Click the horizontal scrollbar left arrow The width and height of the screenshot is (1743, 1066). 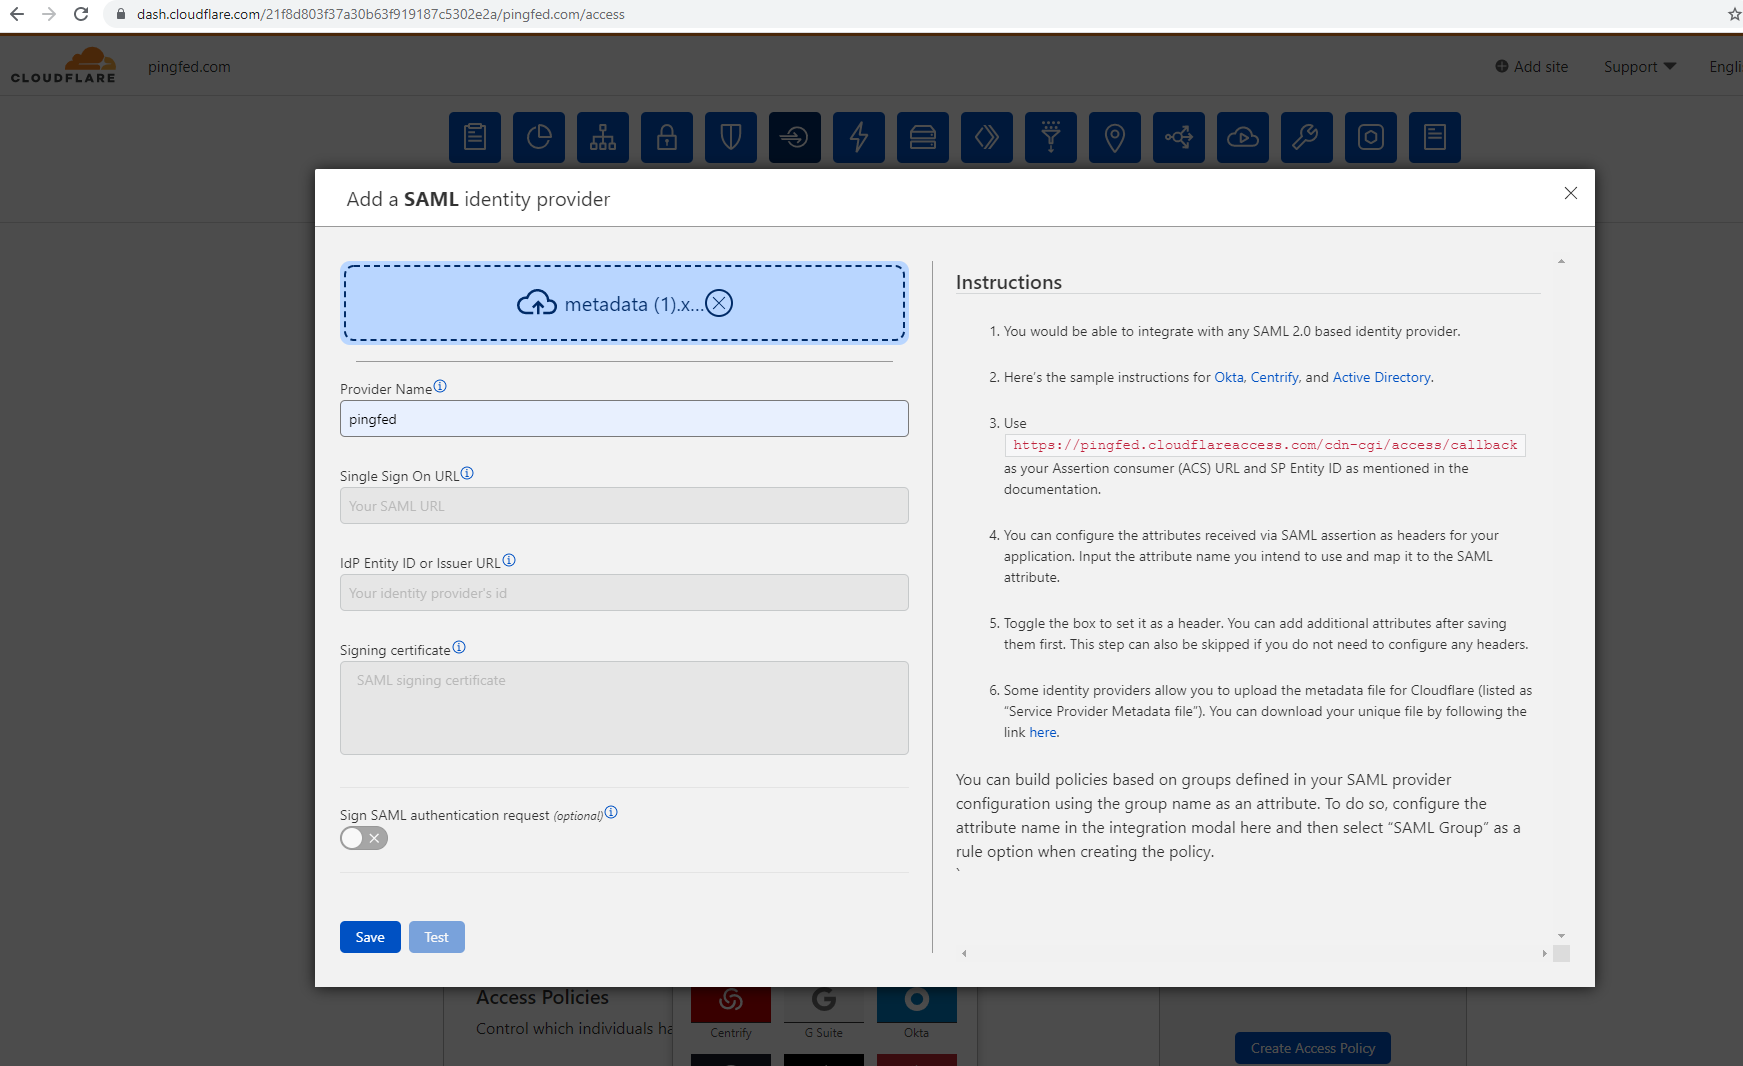pos(964,954)
